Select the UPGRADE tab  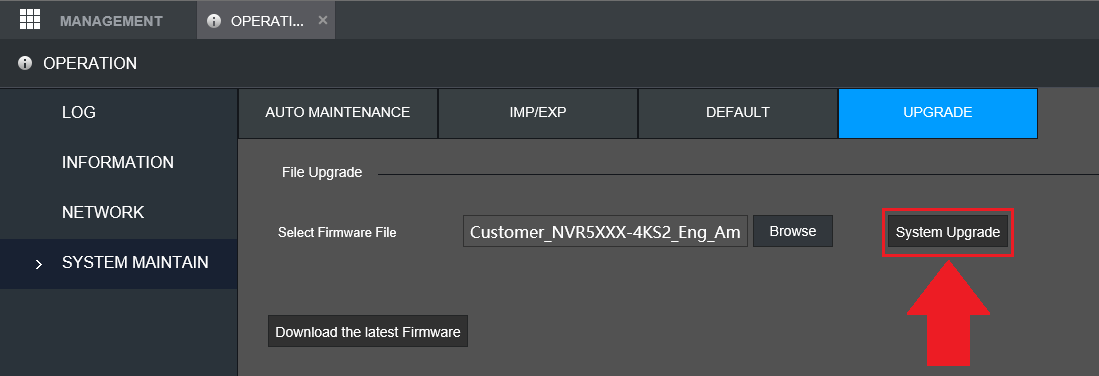pos(938,113)
